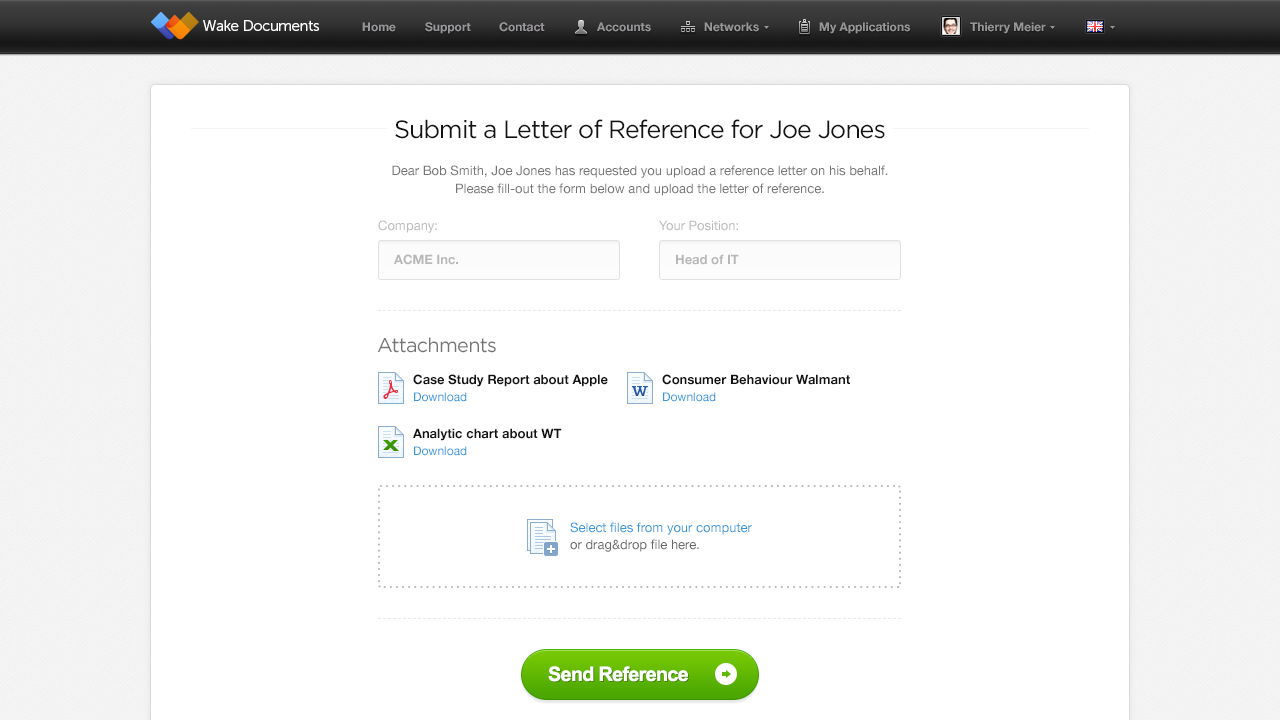
Task: Click the Word icon for Consumer Behaviour Walmant
Action: [x=640, y=388]
